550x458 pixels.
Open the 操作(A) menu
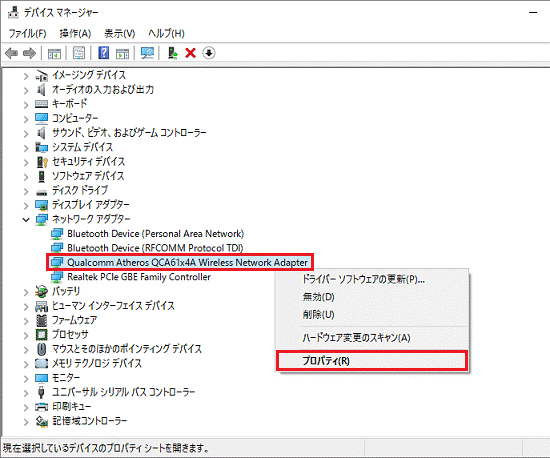pyautogui.click(x=75, y=33)
